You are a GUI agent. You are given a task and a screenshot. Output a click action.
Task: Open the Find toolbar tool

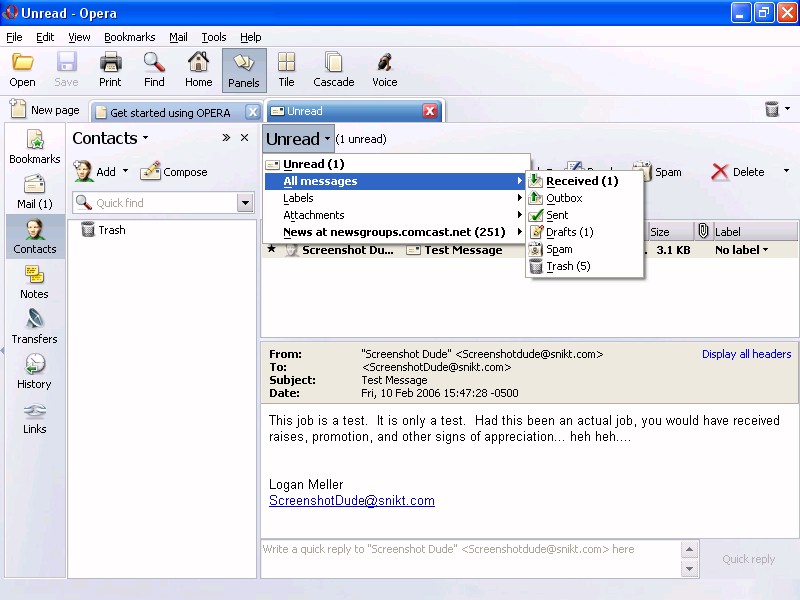click(x=154, y=70)
